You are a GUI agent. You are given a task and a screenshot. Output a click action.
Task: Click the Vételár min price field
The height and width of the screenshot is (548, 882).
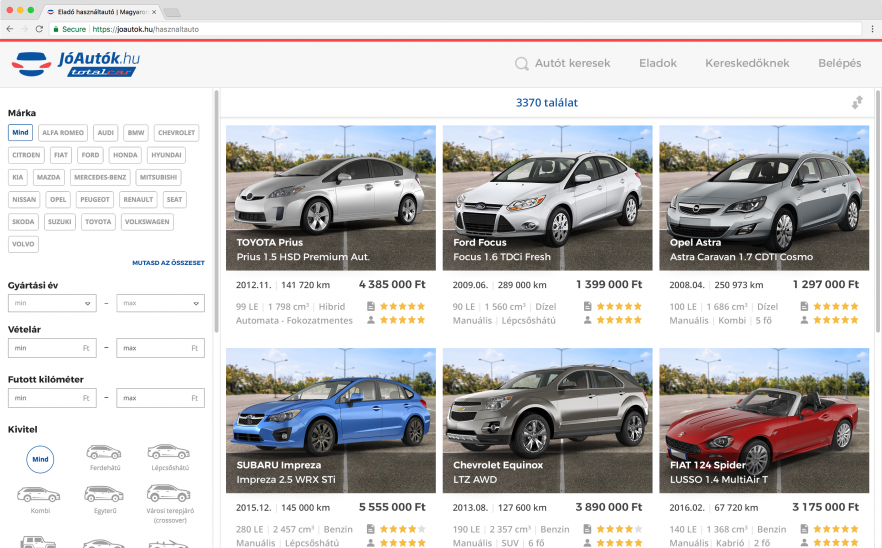52,348
